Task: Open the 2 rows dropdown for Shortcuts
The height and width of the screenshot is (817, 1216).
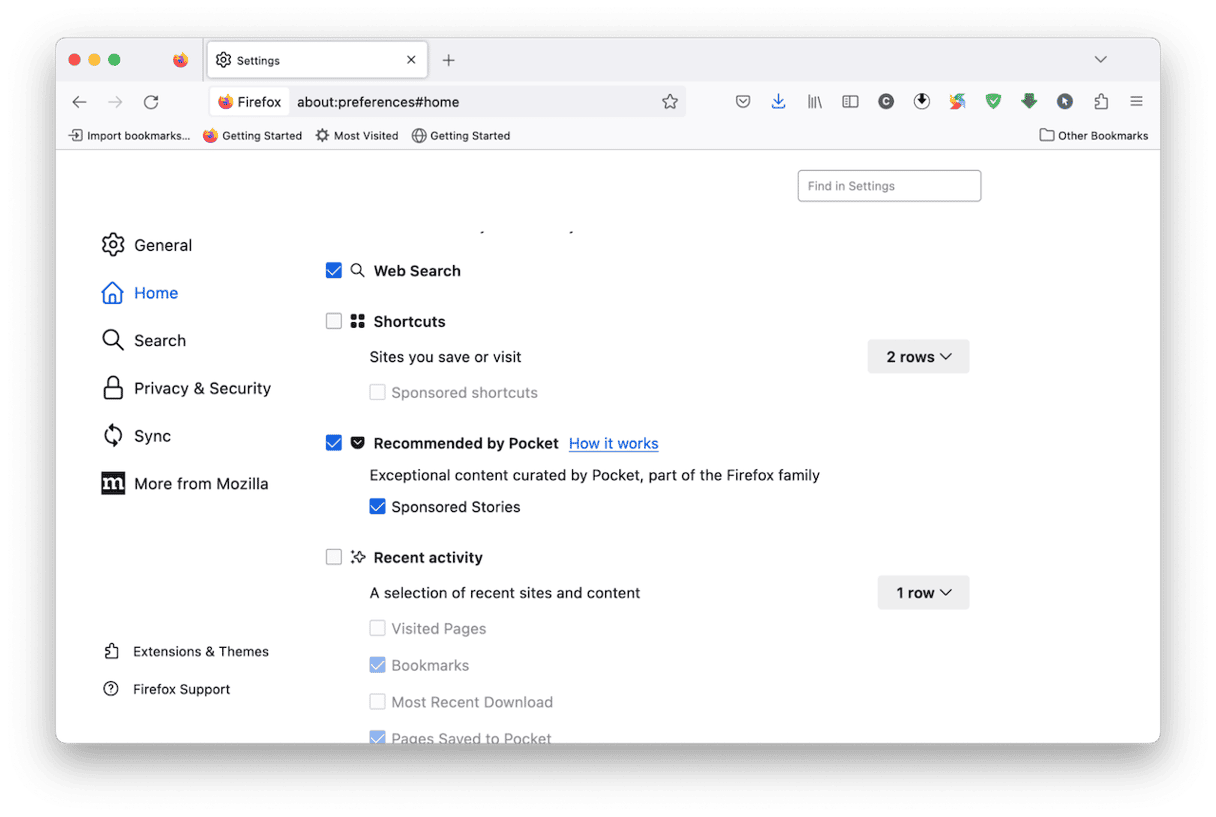Action: [917, 356]
